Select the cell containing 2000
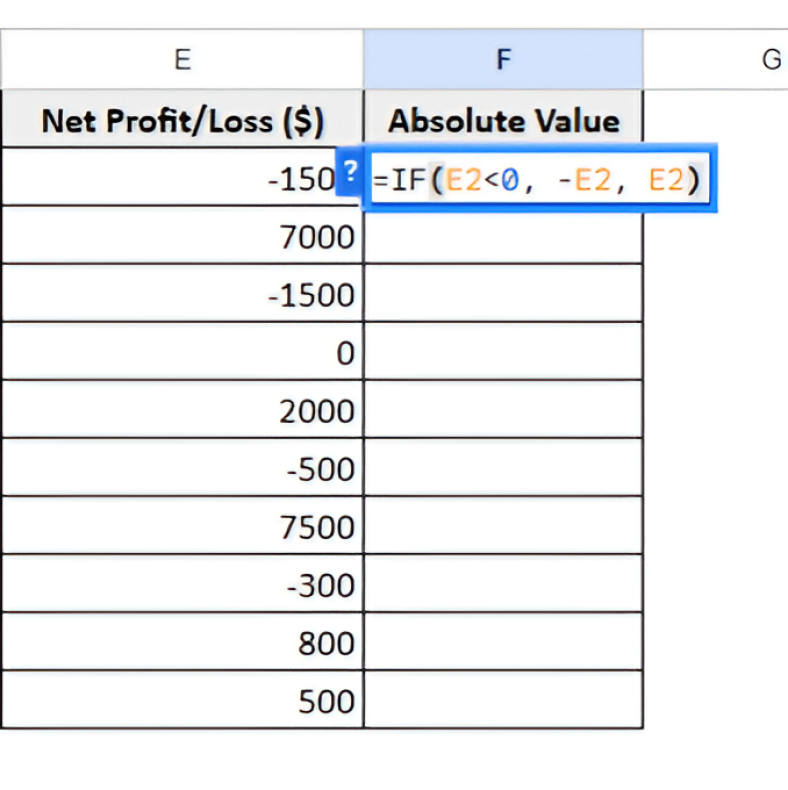788x790 pixels. pyautogui.click(x=182, y=411)
